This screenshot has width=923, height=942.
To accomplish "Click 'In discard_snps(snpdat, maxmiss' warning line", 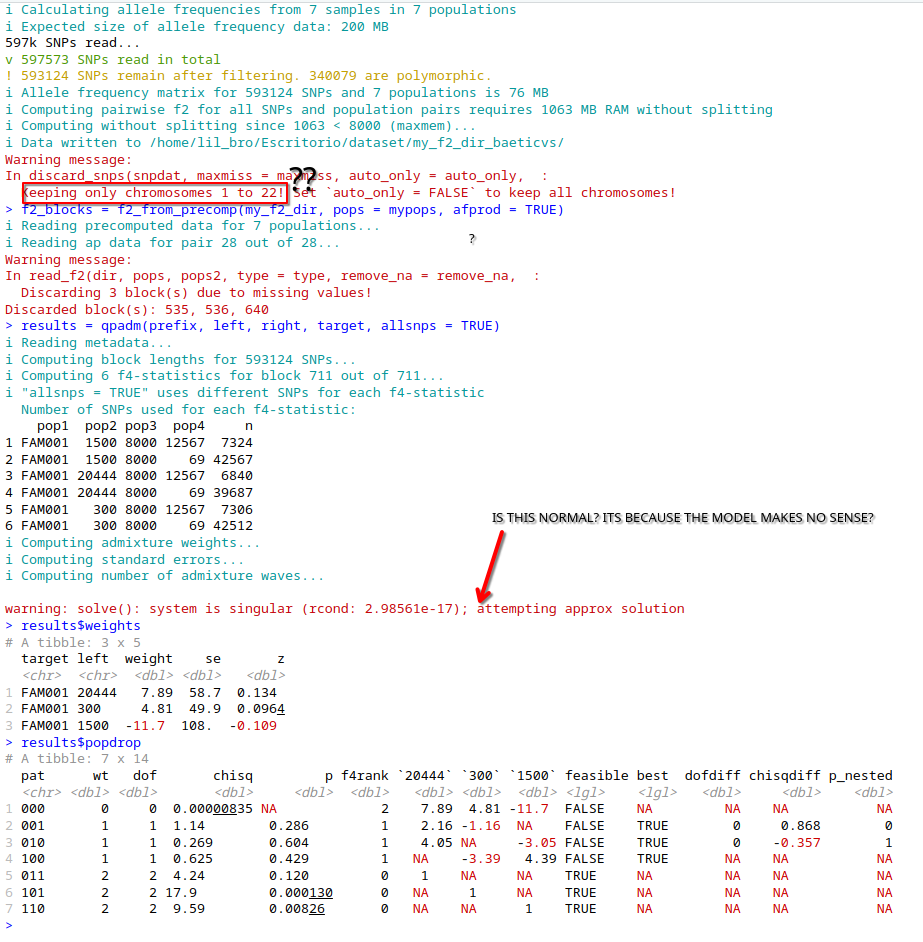I will click(276, 175).
